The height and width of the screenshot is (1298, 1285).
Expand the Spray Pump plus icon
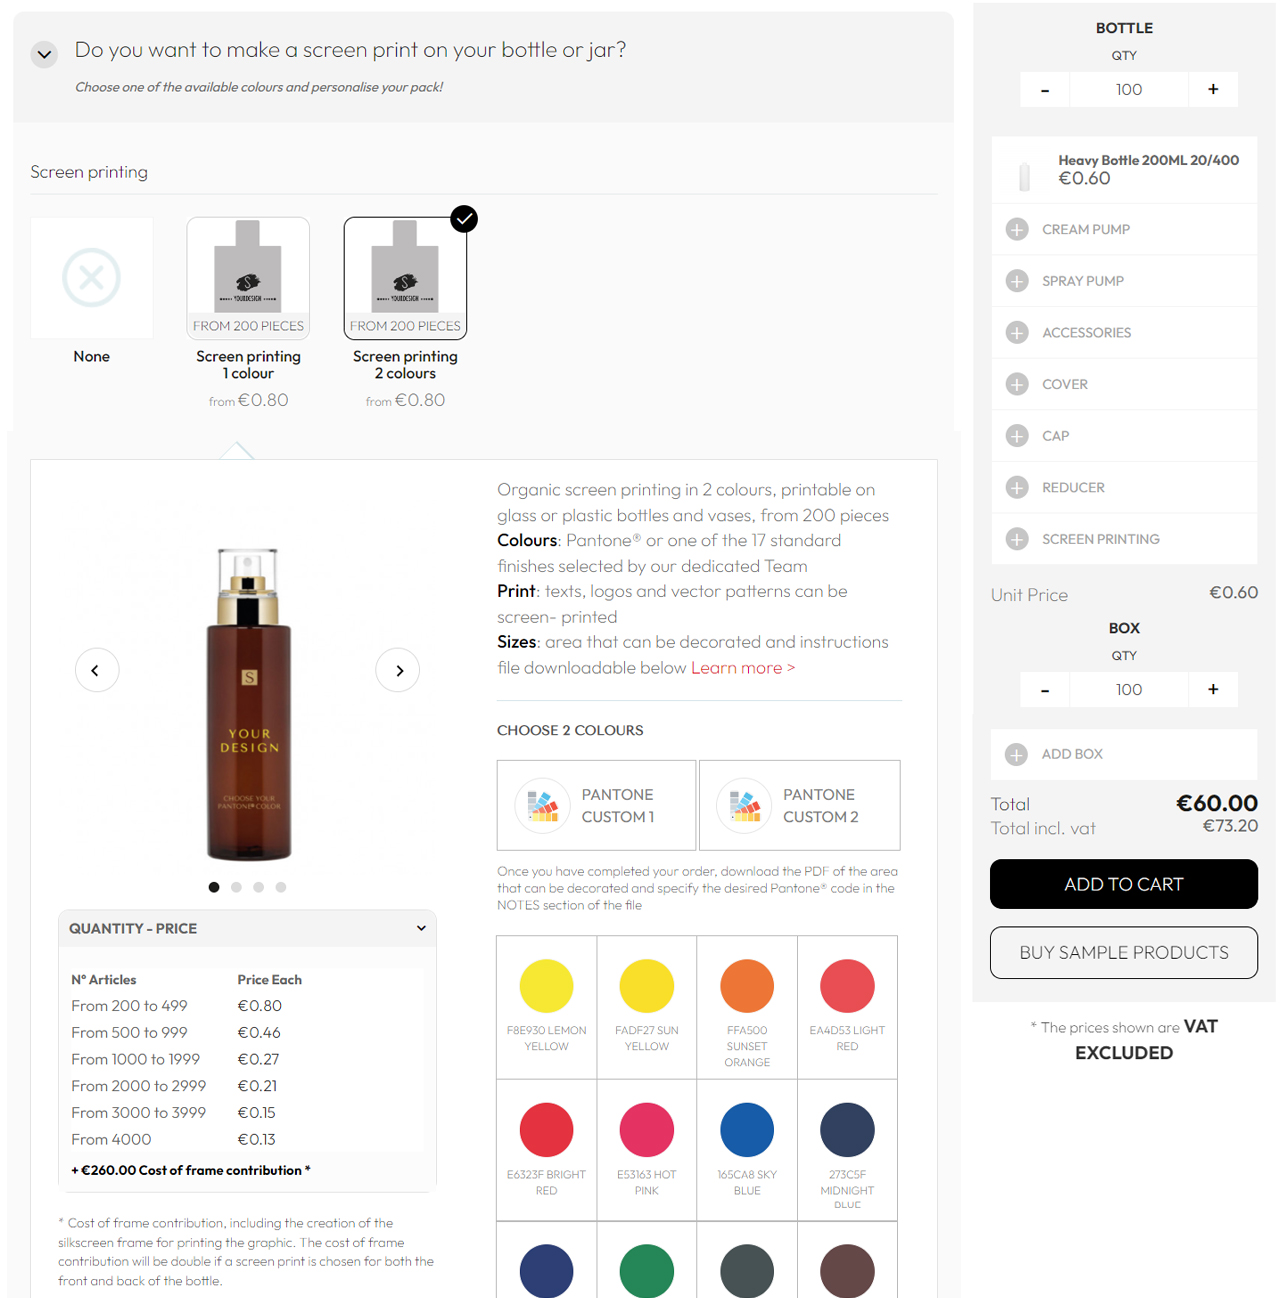pos(1017,281)
